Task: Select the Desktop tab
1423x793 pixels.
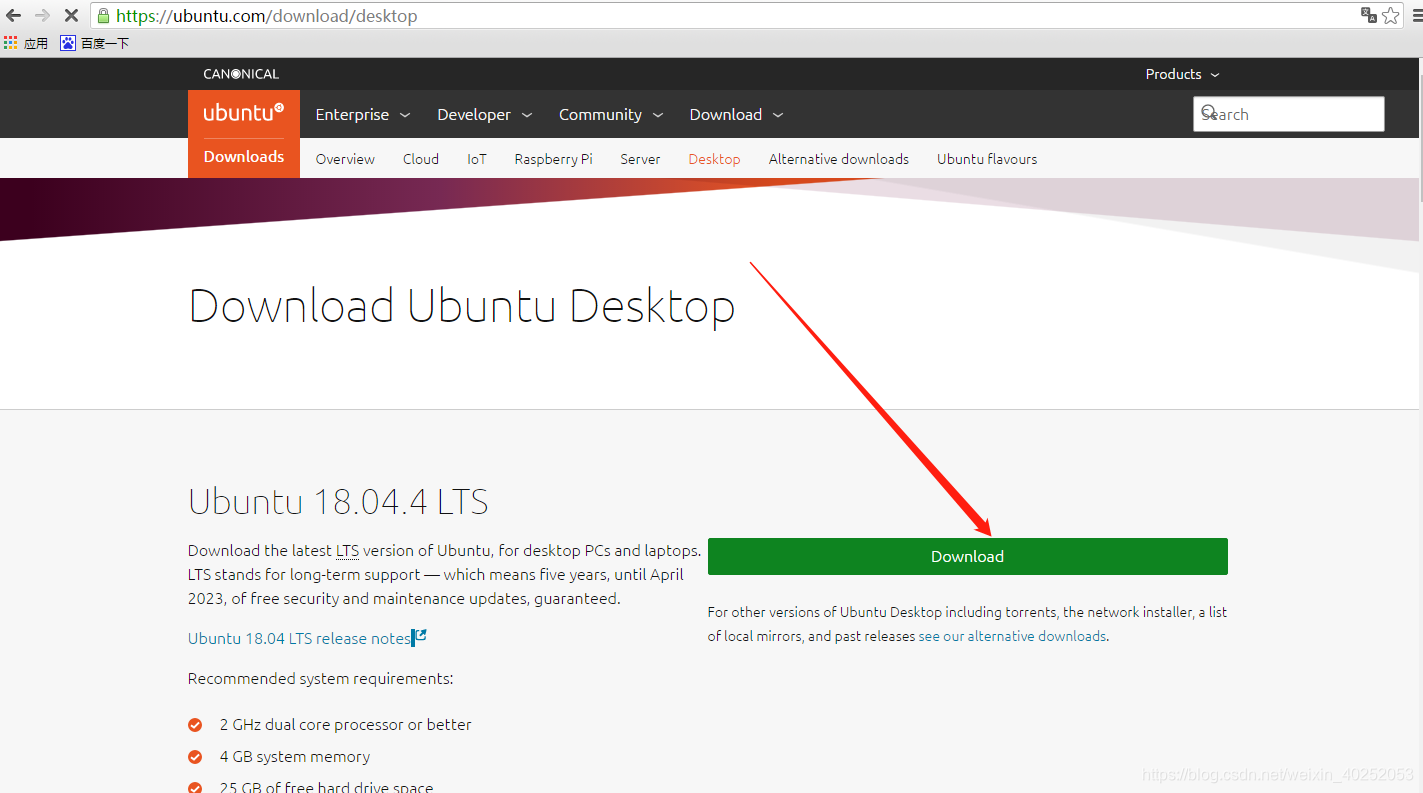Action: 714,159
